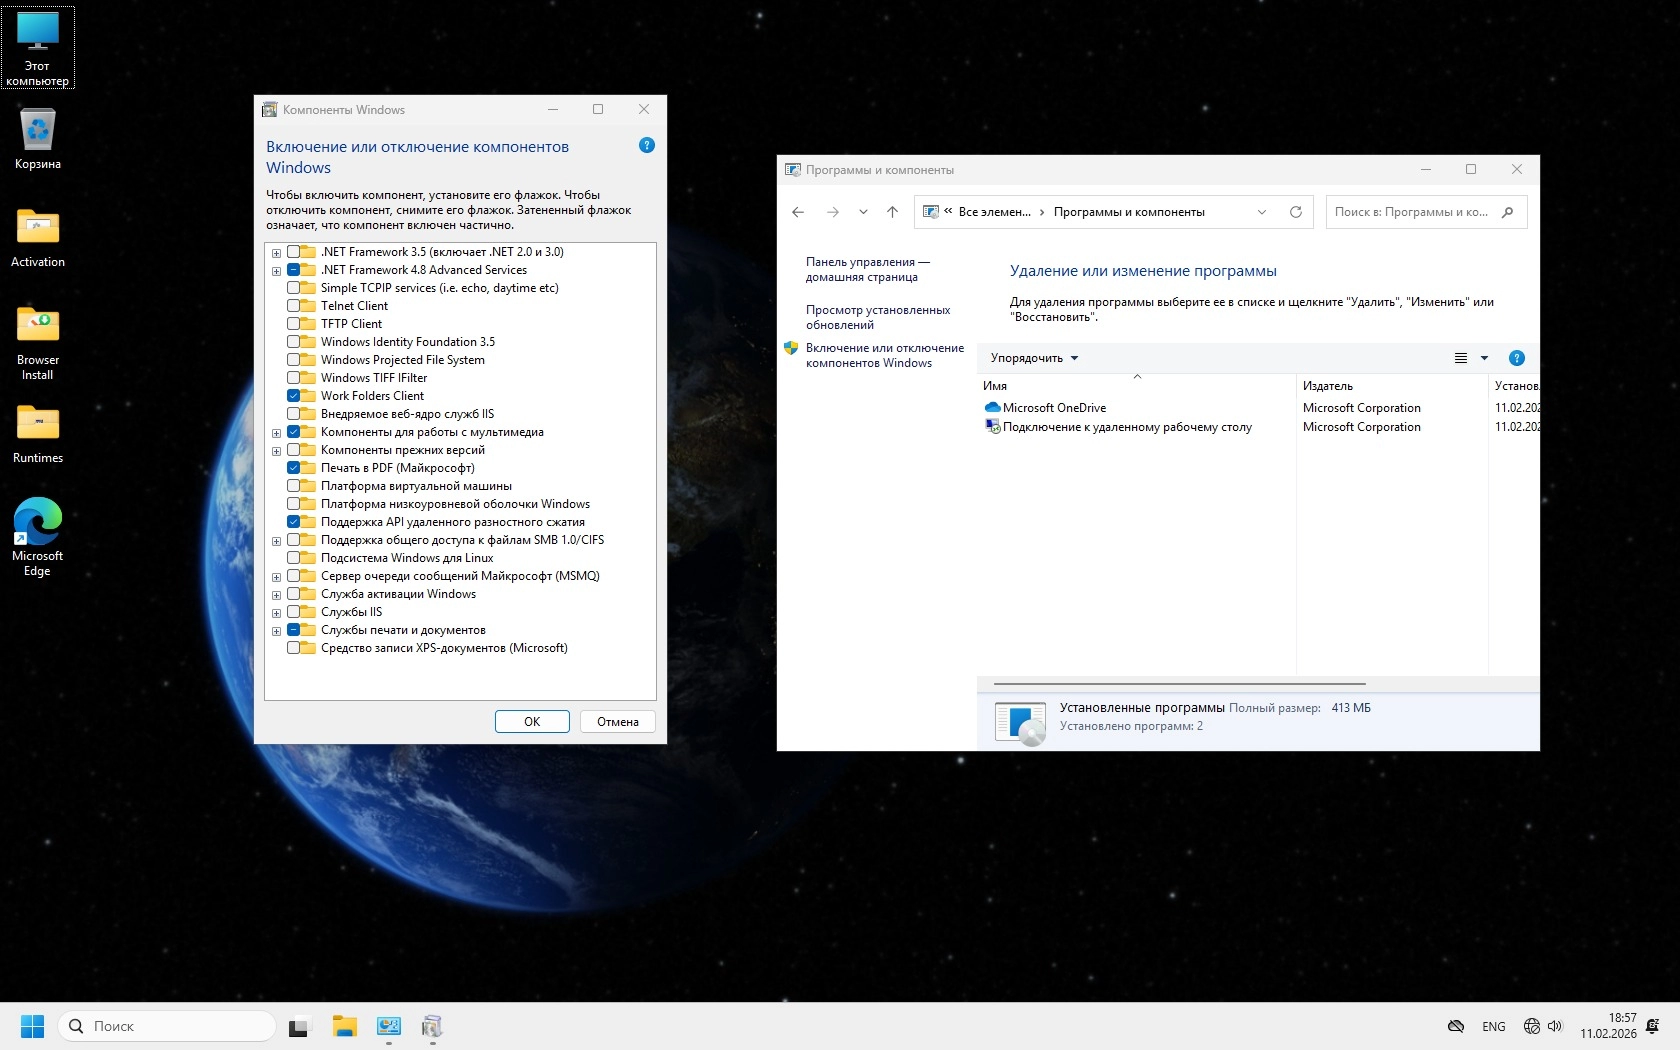The height and width of the screenshot is (1050, 1680).
Task: Select Microsoft OneDrive in the program list
Action: (x=1054, y=408)
